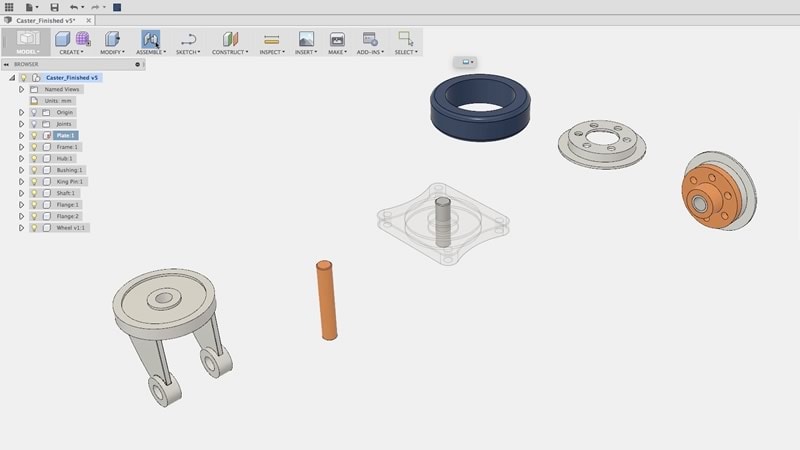The height and width of the screenshot is (450, 800).
Task: Open the CONSTRUCT dropdown menu label
Action: (x=230, y=52)
